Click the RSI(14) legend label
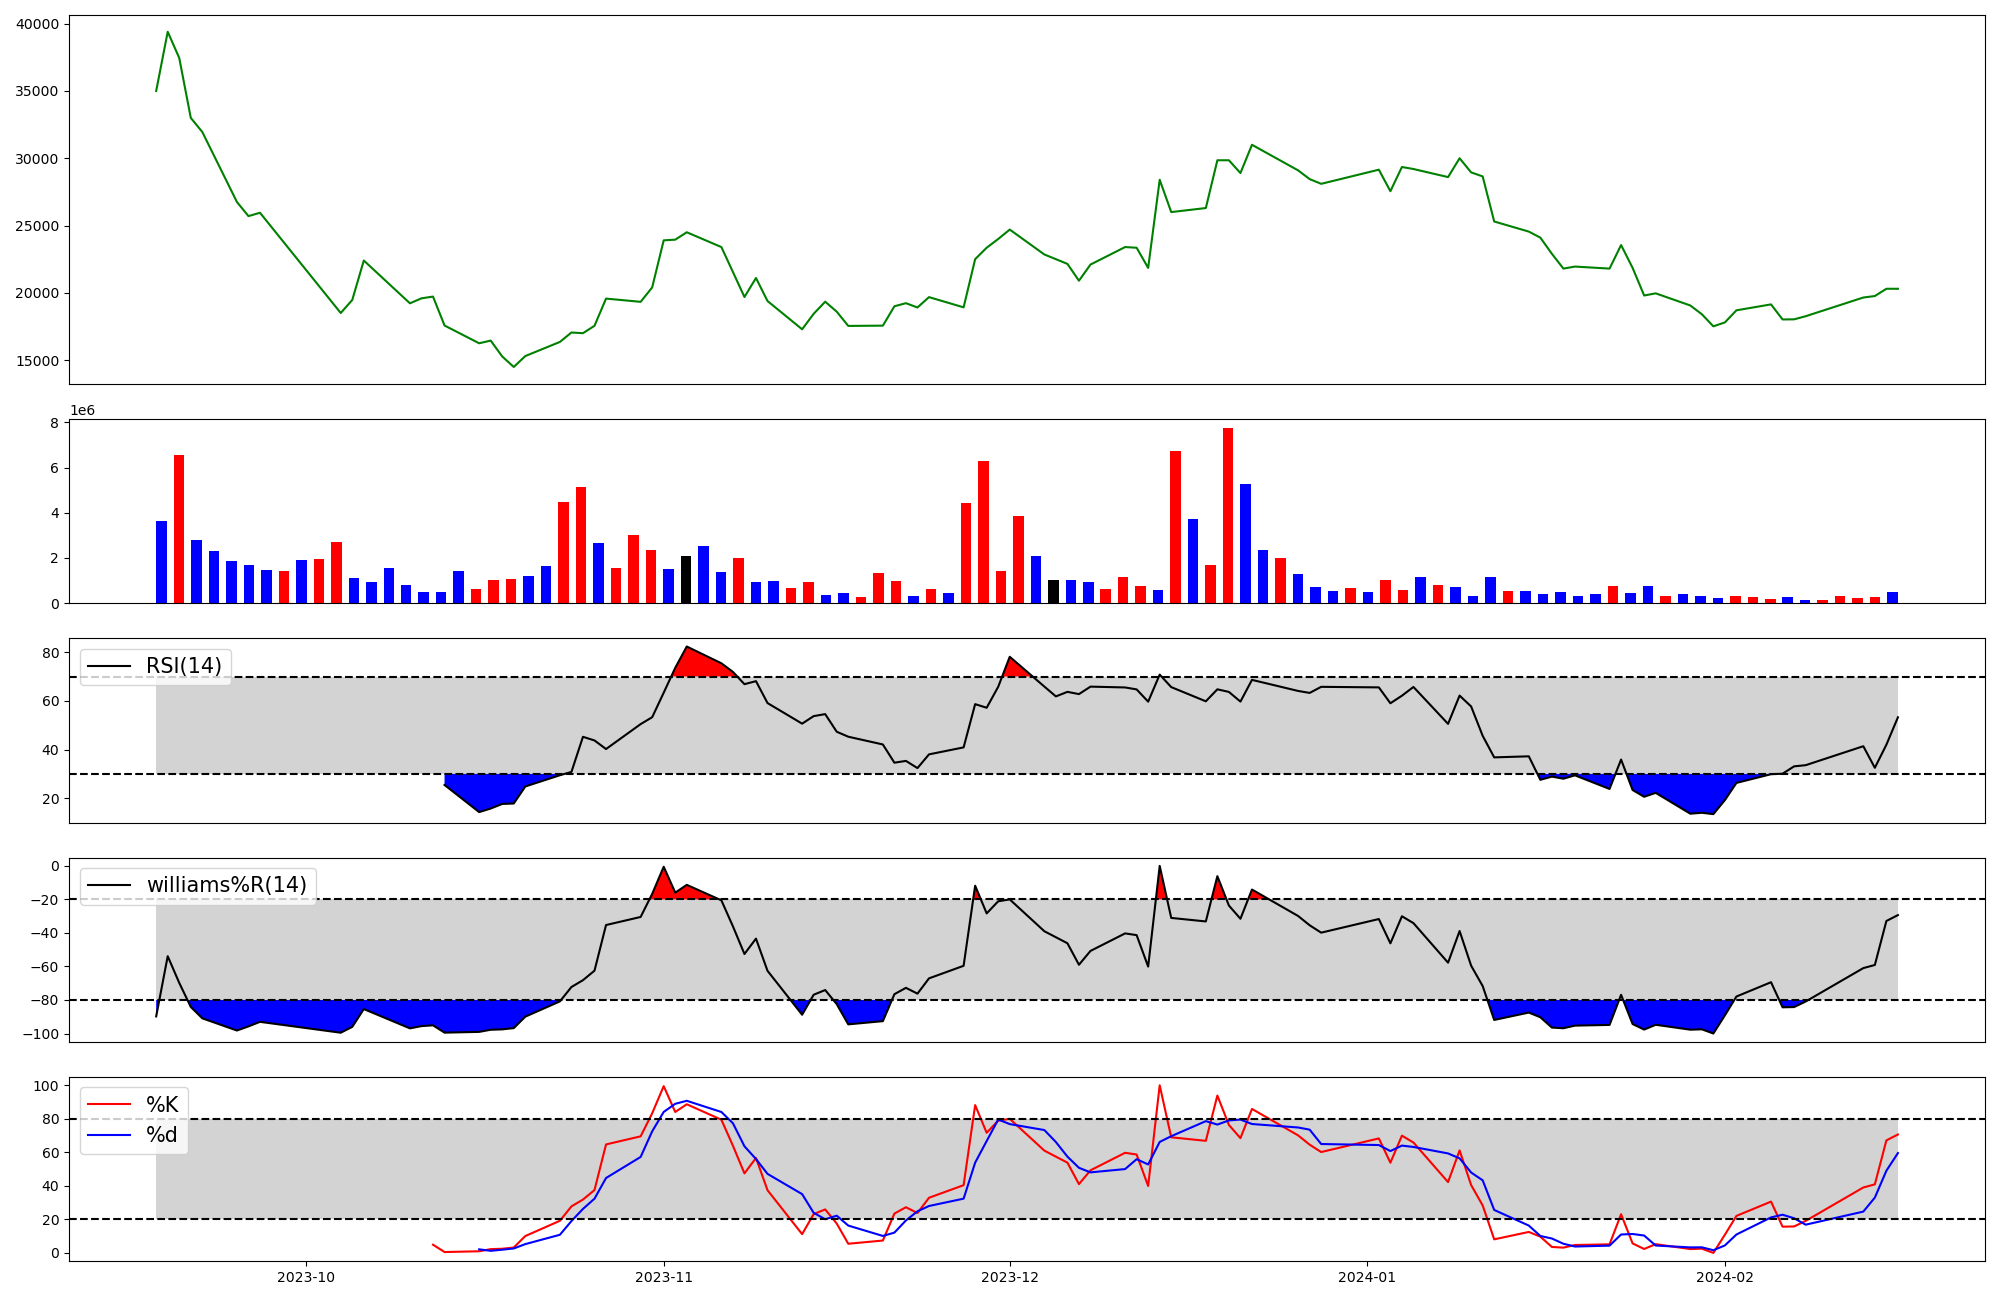This screenshot has height=1300, width=2000. click(184, 666)
